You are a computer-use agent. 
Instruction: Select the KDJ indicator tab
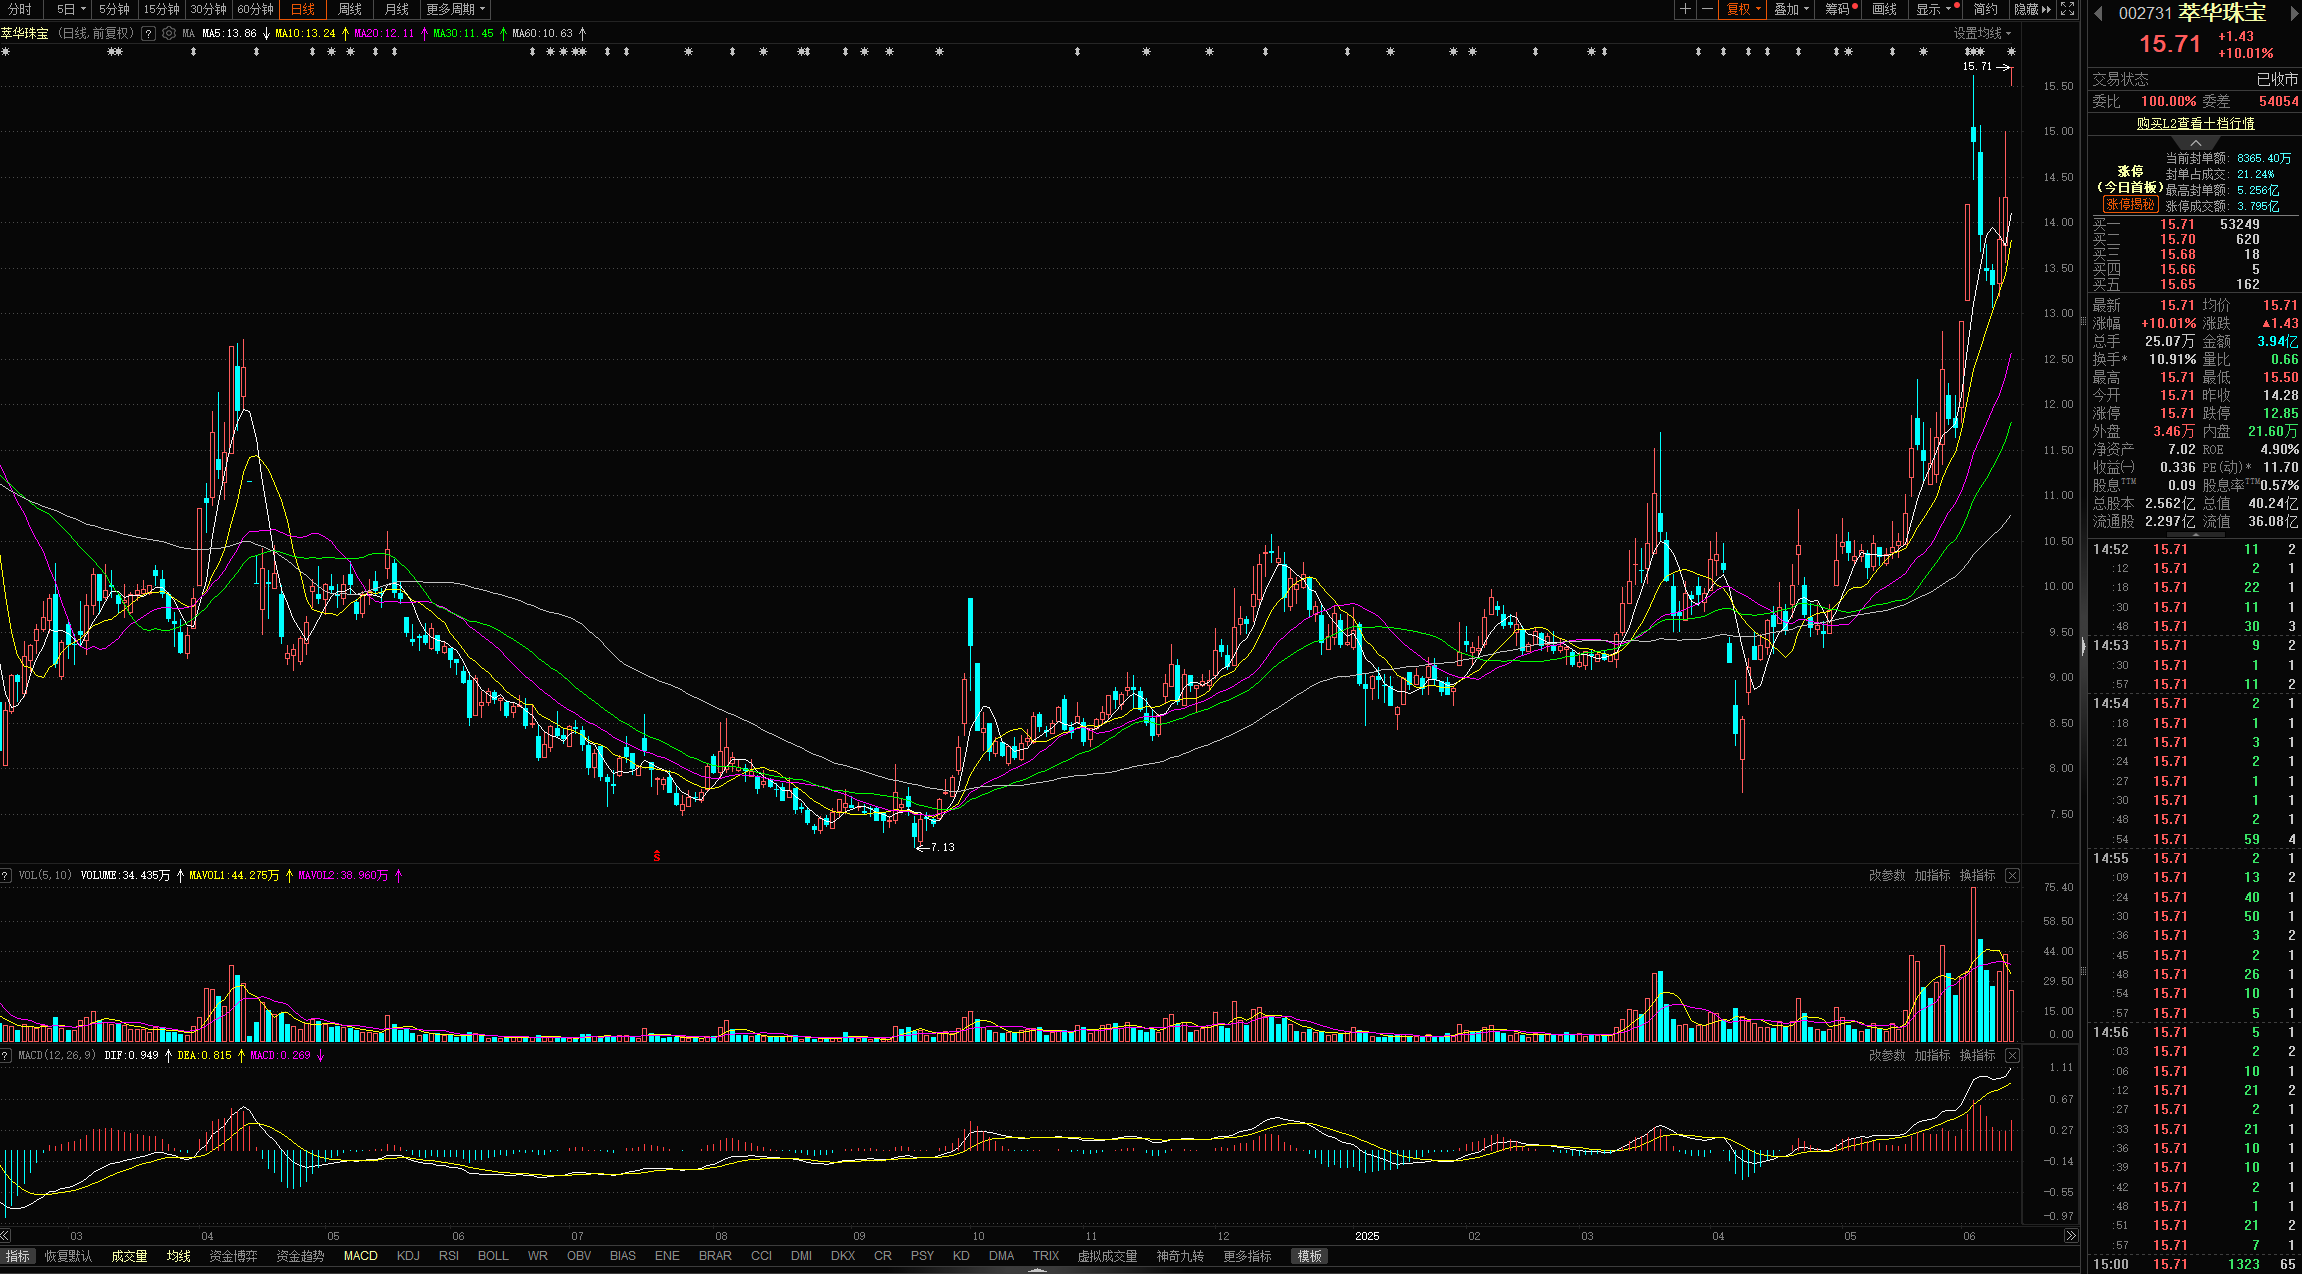pyautogui.click(x=408, y=1256)
